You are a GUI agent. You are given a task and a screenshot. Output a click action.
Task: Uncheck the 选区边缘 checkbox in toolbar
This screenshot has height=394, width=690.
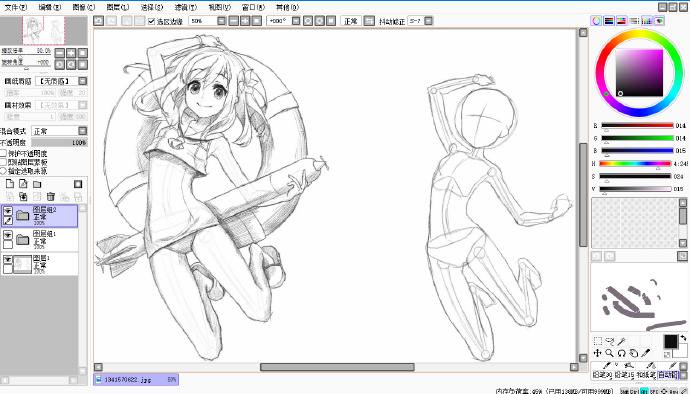[x=151, y=21]
